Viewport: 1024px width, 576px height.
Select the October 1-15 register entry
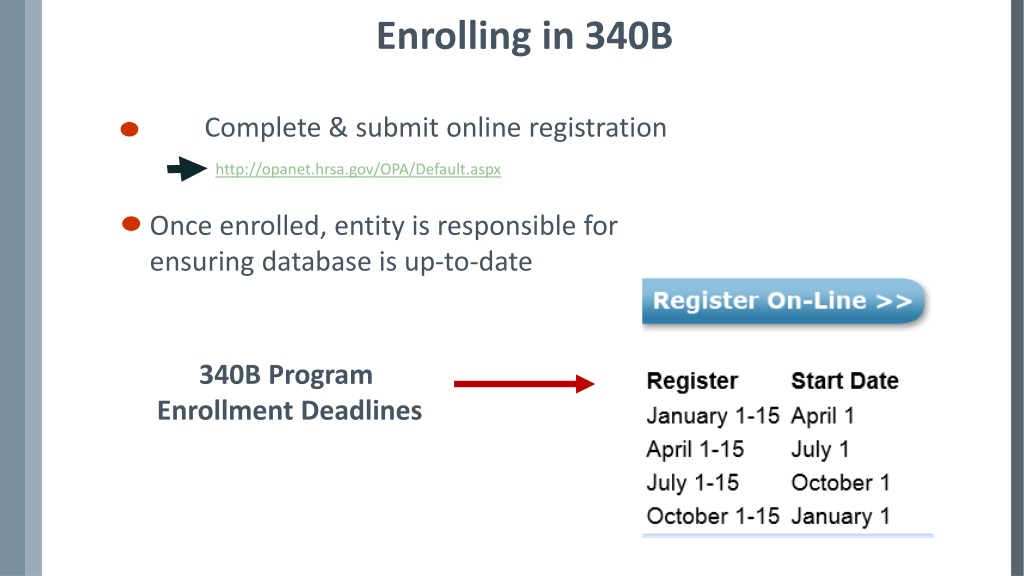coord(713,516)
